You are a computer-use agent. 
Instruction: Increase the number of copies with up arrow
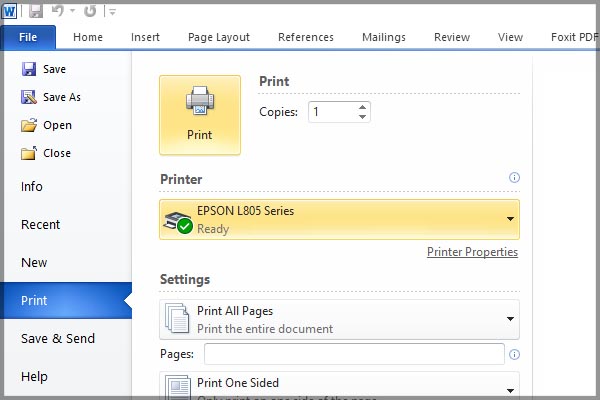point(362,106)
